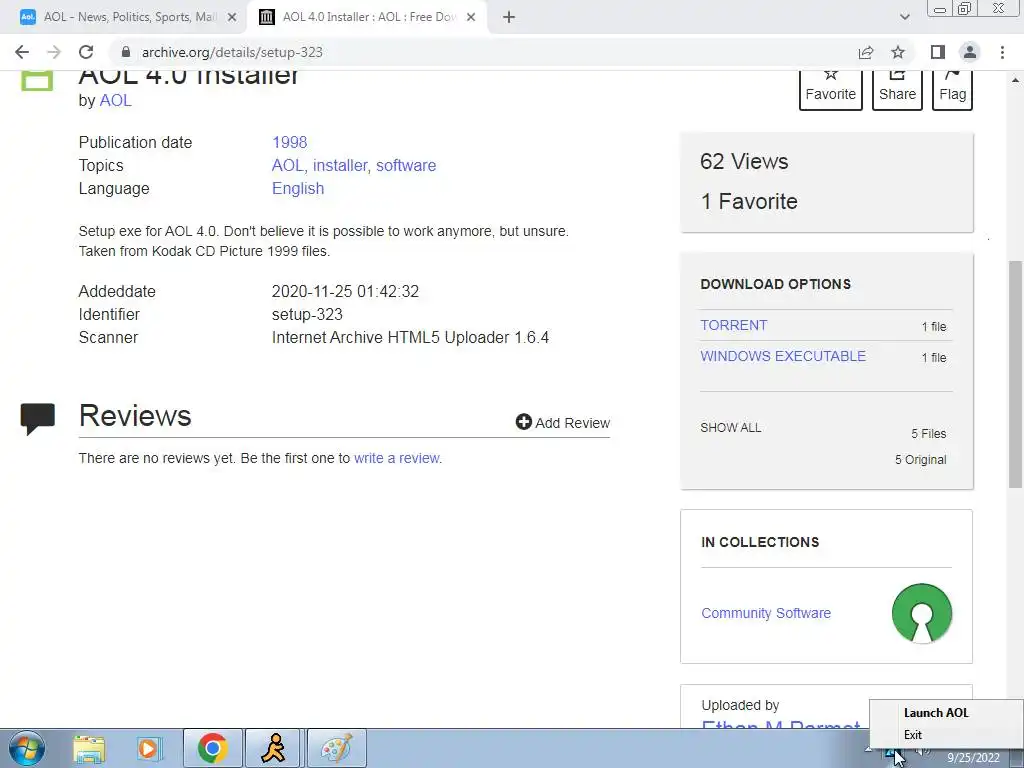Expand the tab search dropdown arrow
The width and height of the screenshot is (1024, 768).
click(x=904, y=17)
